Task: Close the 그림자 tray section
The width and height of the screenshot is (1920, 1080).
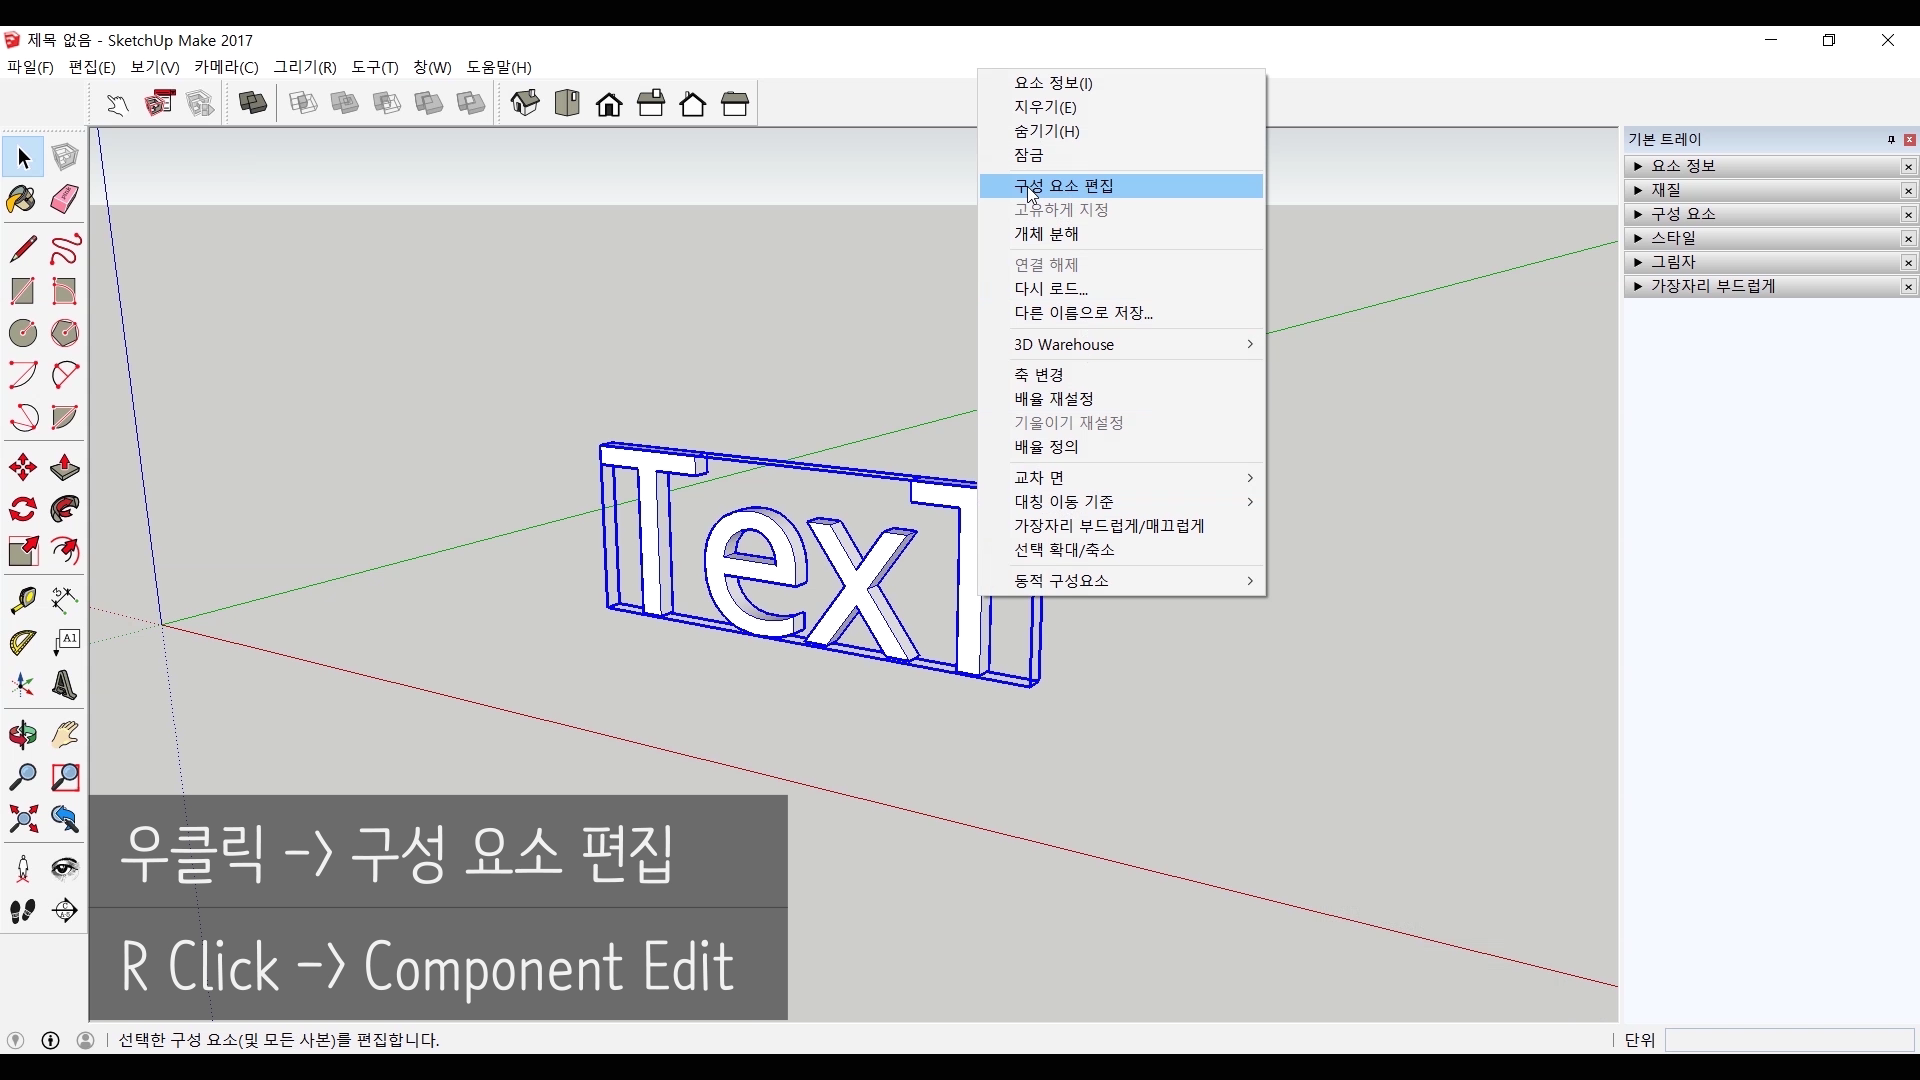Action: [1908, 263]
